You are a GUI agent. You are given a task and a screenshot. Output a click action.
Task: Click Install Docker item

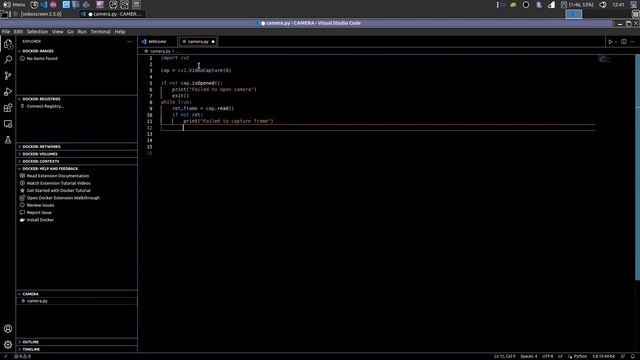point(40,220)
